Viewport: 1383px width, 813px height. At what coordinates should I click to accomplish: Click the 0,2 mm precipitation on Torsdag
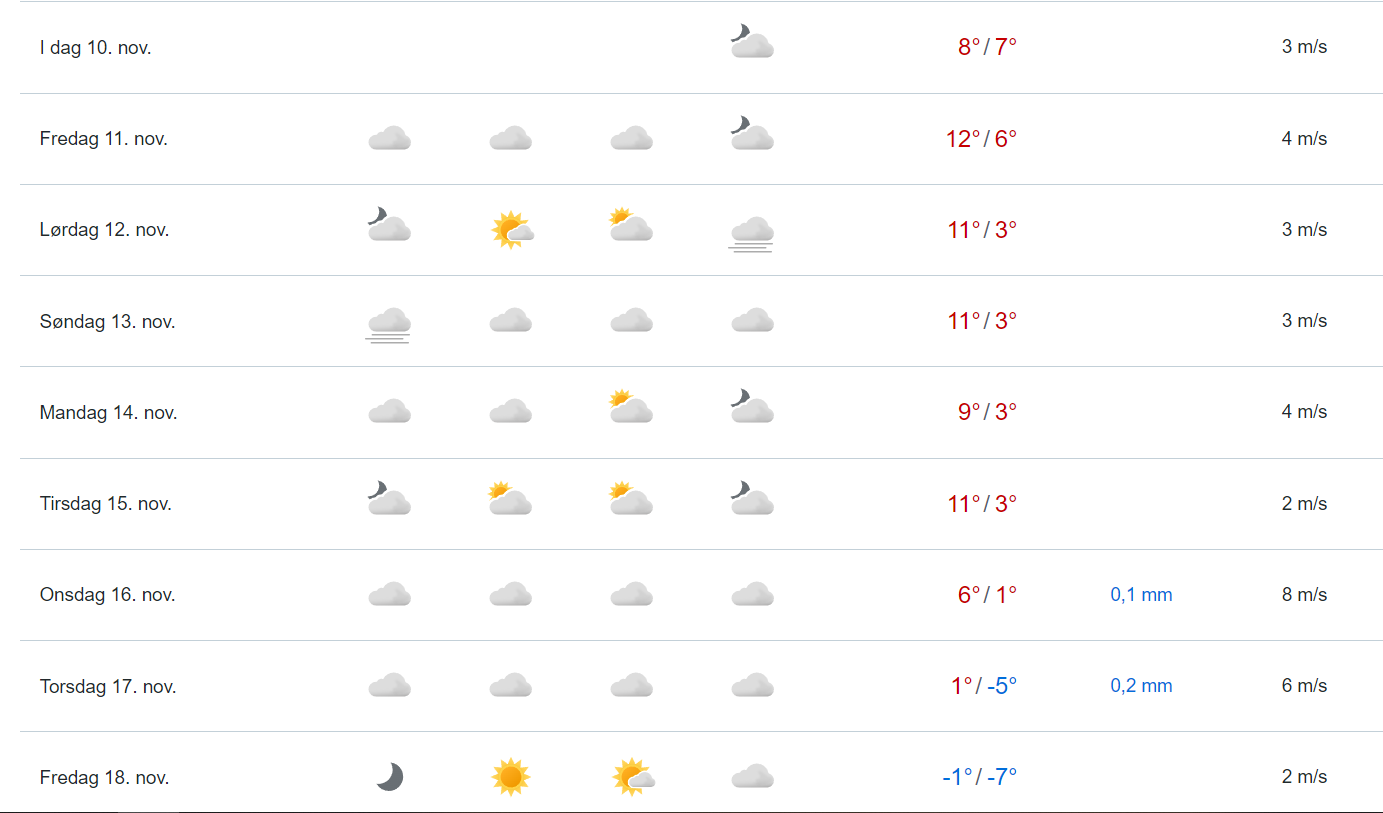point(1141,686)
